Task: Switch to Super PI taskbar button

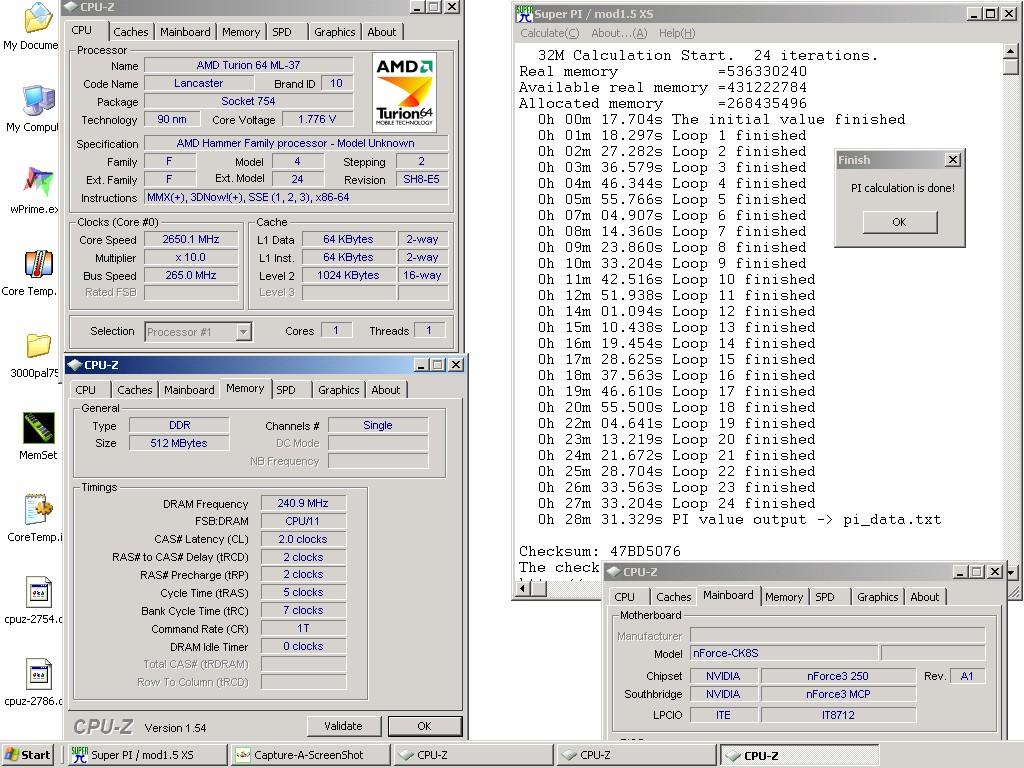Action: coord(147,755)
